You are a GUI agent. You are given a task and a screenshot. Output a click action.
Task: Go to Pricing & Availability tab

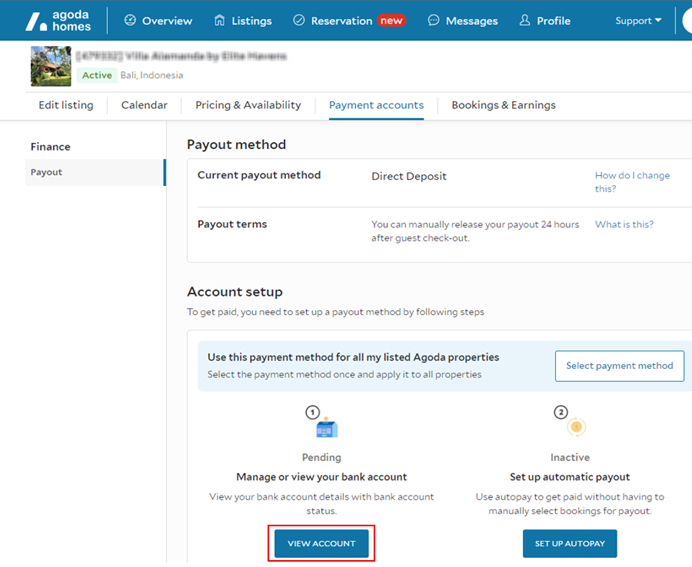tap(248, 105)
